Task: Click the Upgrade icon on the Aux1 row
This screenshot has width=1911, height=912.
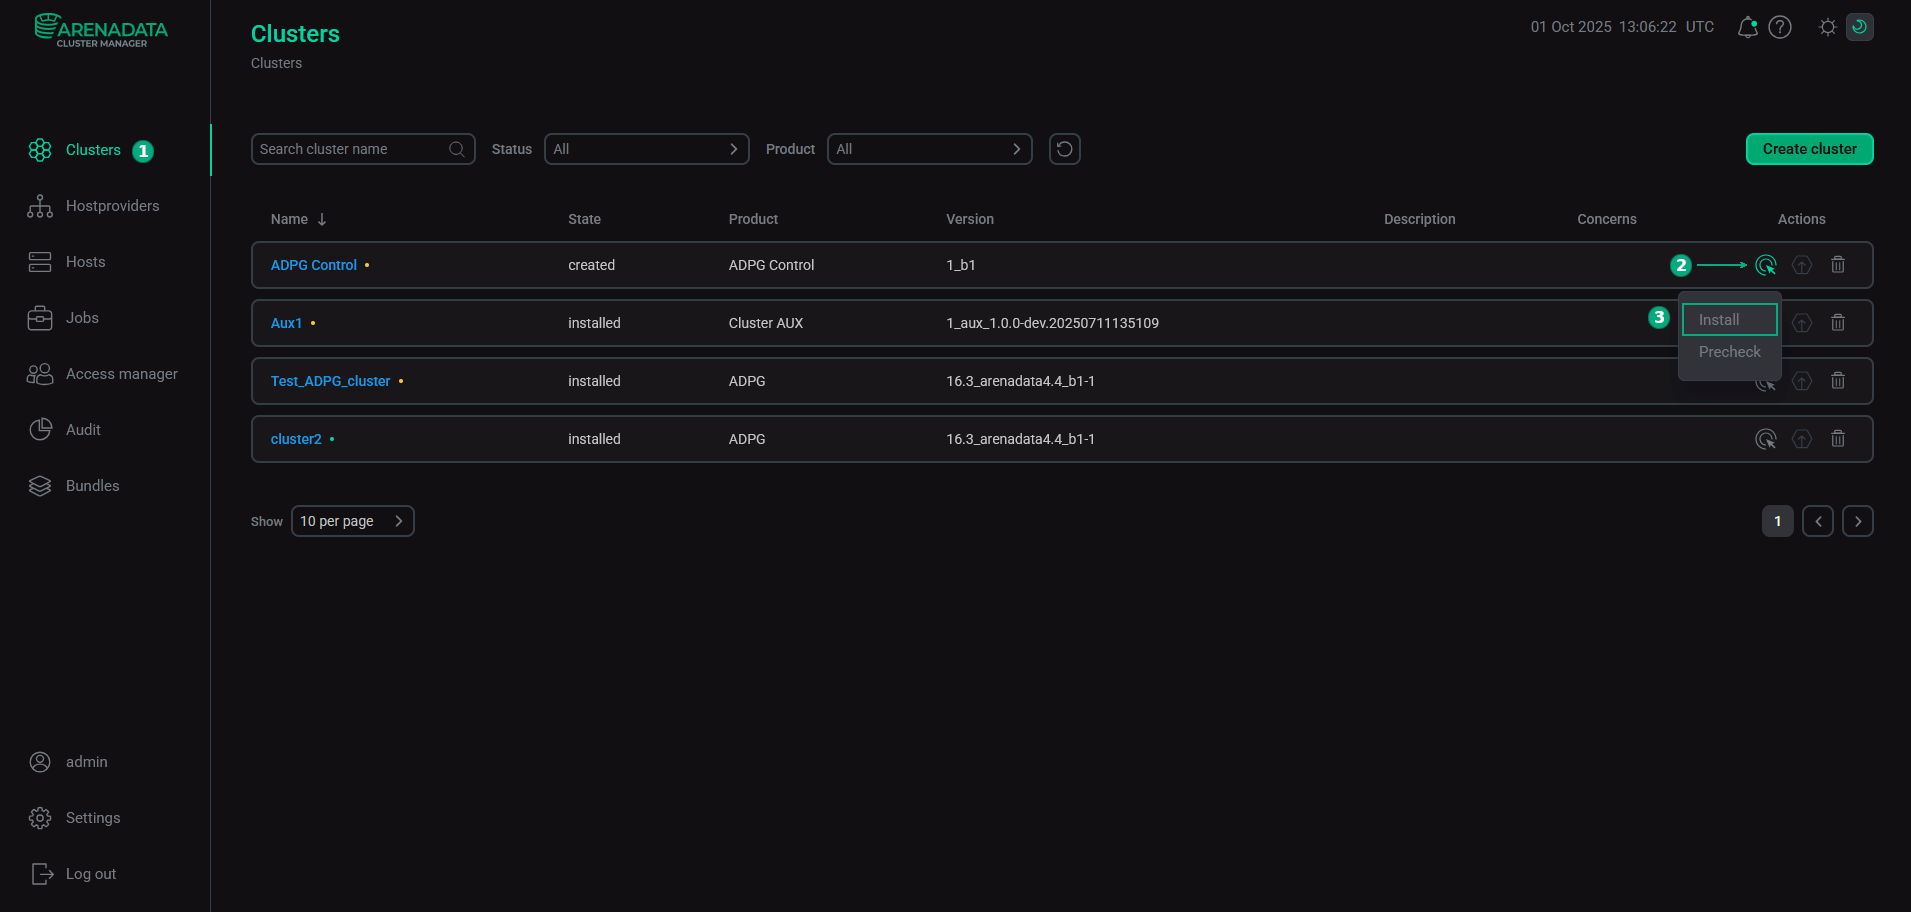Action: (x=1801, y=322)
